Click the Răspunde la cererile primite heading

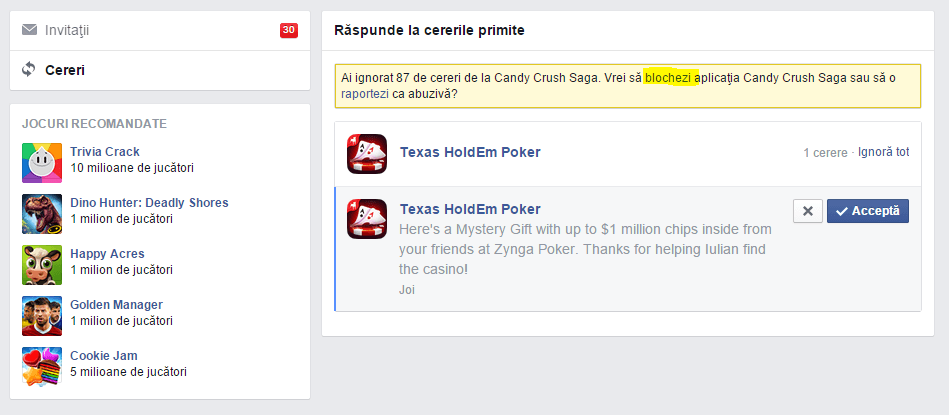point(429,30)
